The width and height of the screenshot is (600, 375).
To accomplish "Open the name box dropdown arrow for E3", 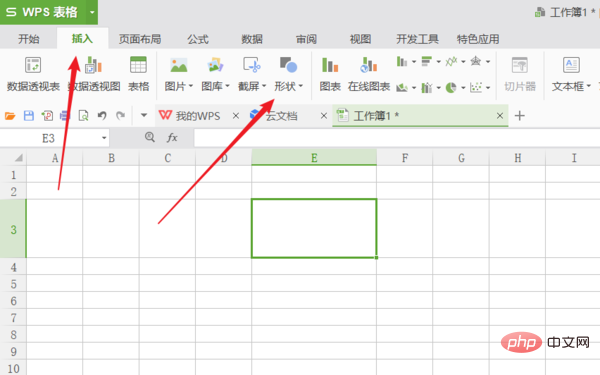I will tap(104, 138).
